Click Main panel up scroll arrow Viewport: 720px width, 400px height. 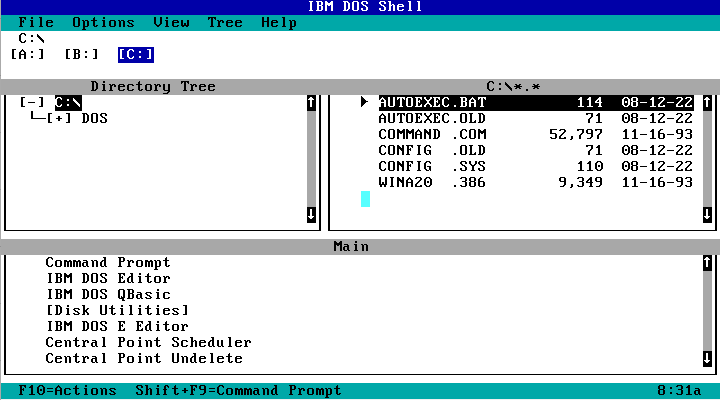click(707, 263)
